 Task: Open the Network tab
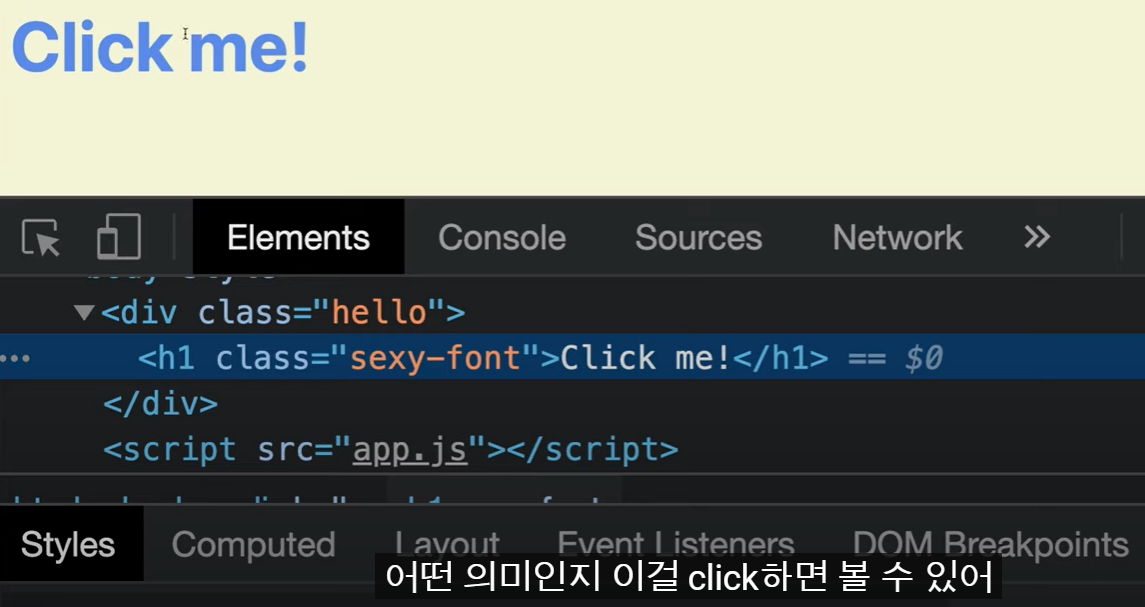click(x=897, y=237)
